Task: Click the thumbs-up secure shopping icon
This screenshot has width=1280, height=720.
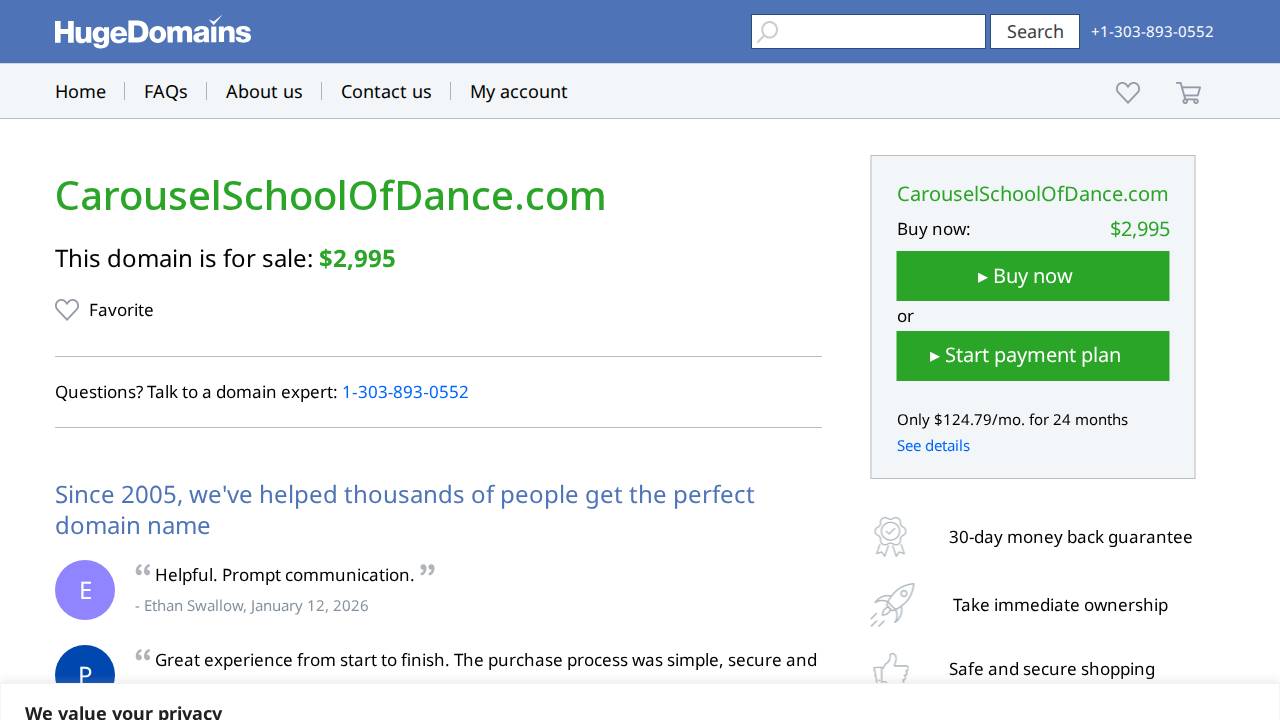Action: click(x=890, y=669)
